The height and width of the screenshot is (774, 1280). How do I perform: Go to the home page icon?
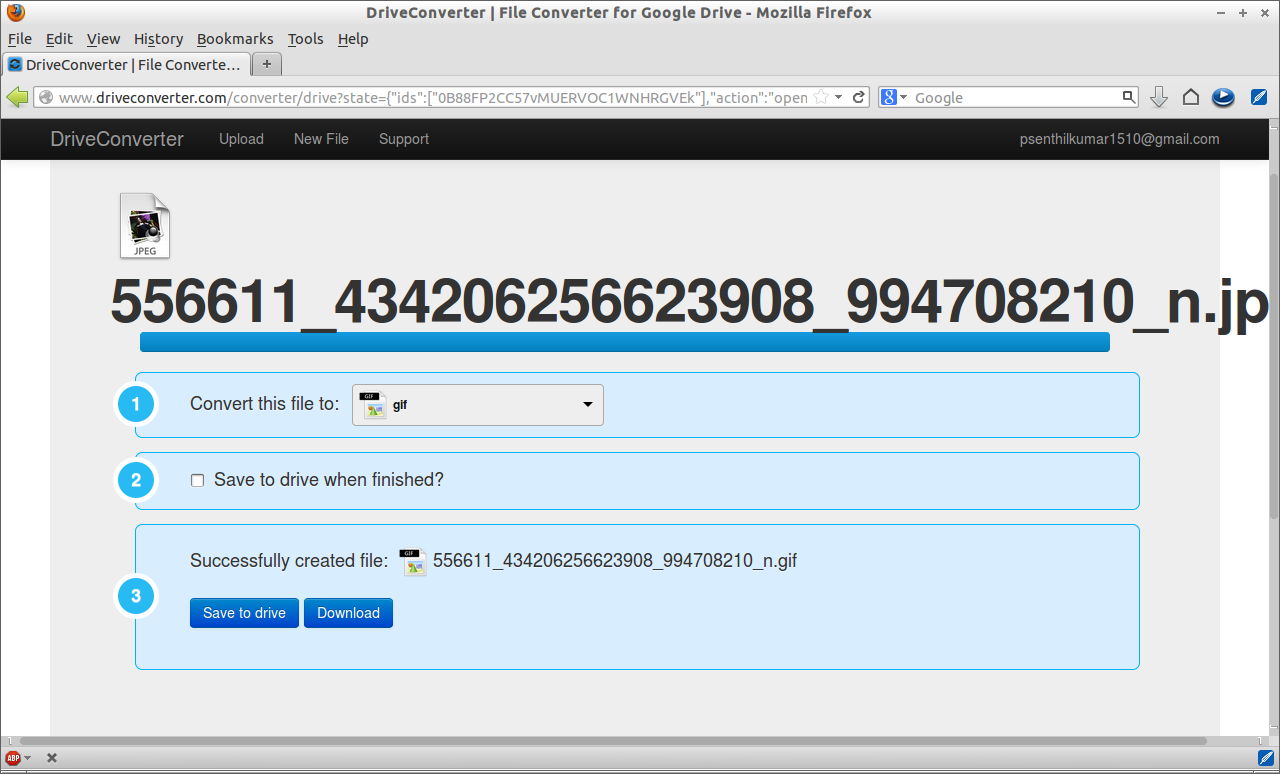tap(1190, 97)
